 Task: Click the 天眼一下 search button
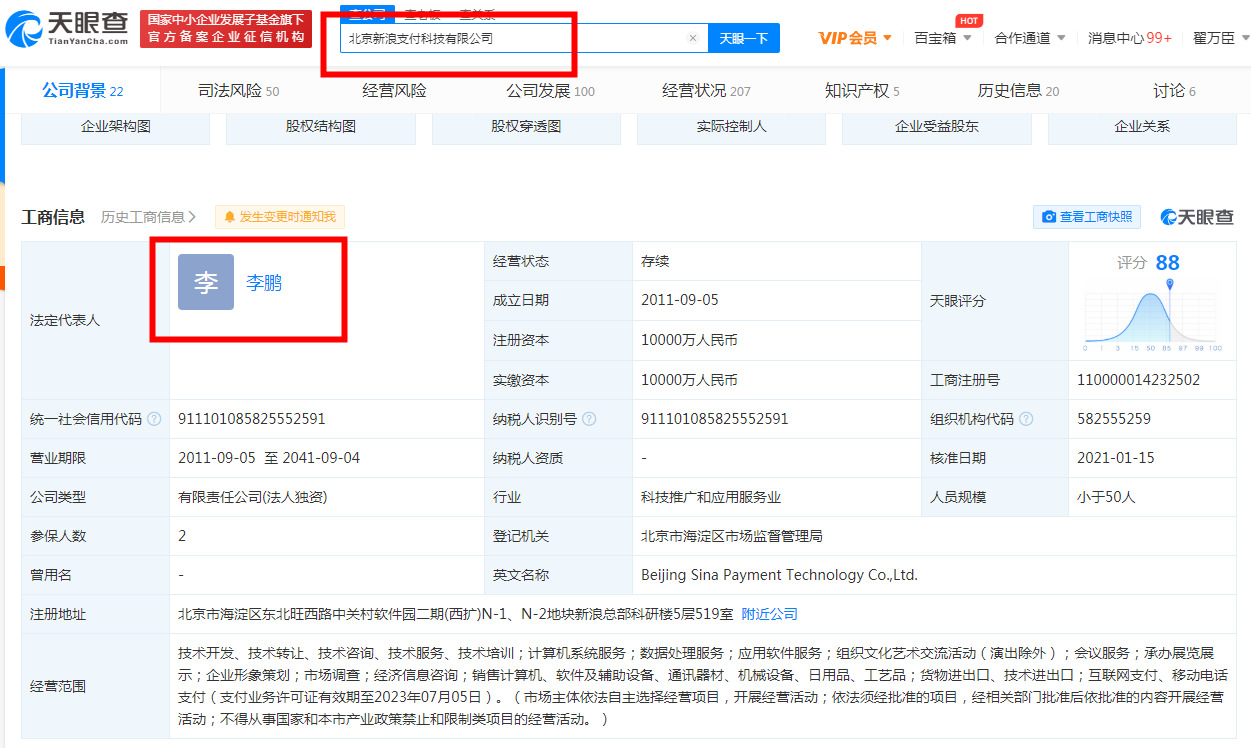744,38
